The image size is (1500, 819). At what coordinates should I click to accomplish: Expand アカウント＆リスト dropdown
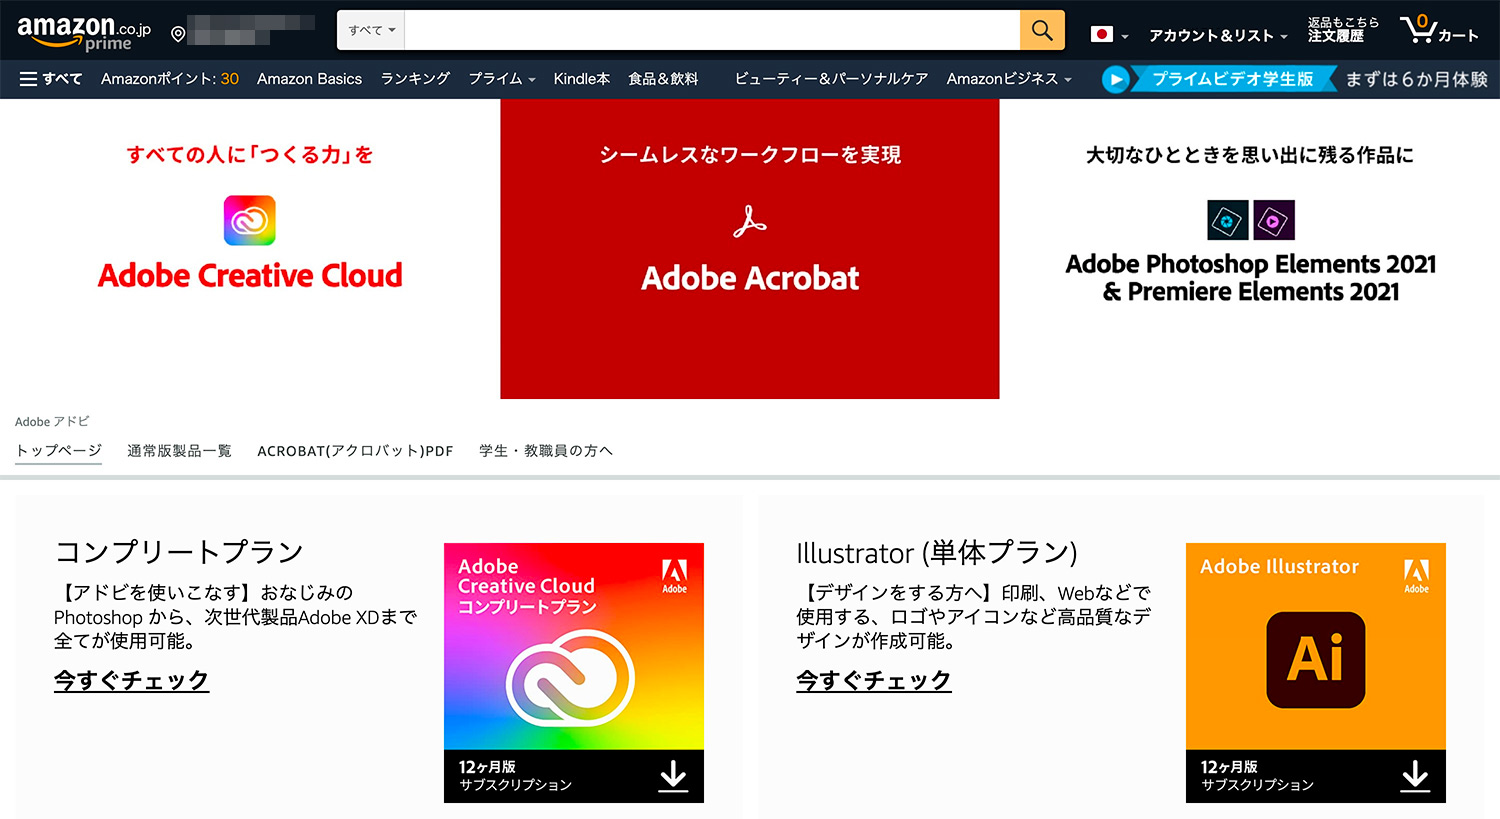click(x=1218, y=35)
